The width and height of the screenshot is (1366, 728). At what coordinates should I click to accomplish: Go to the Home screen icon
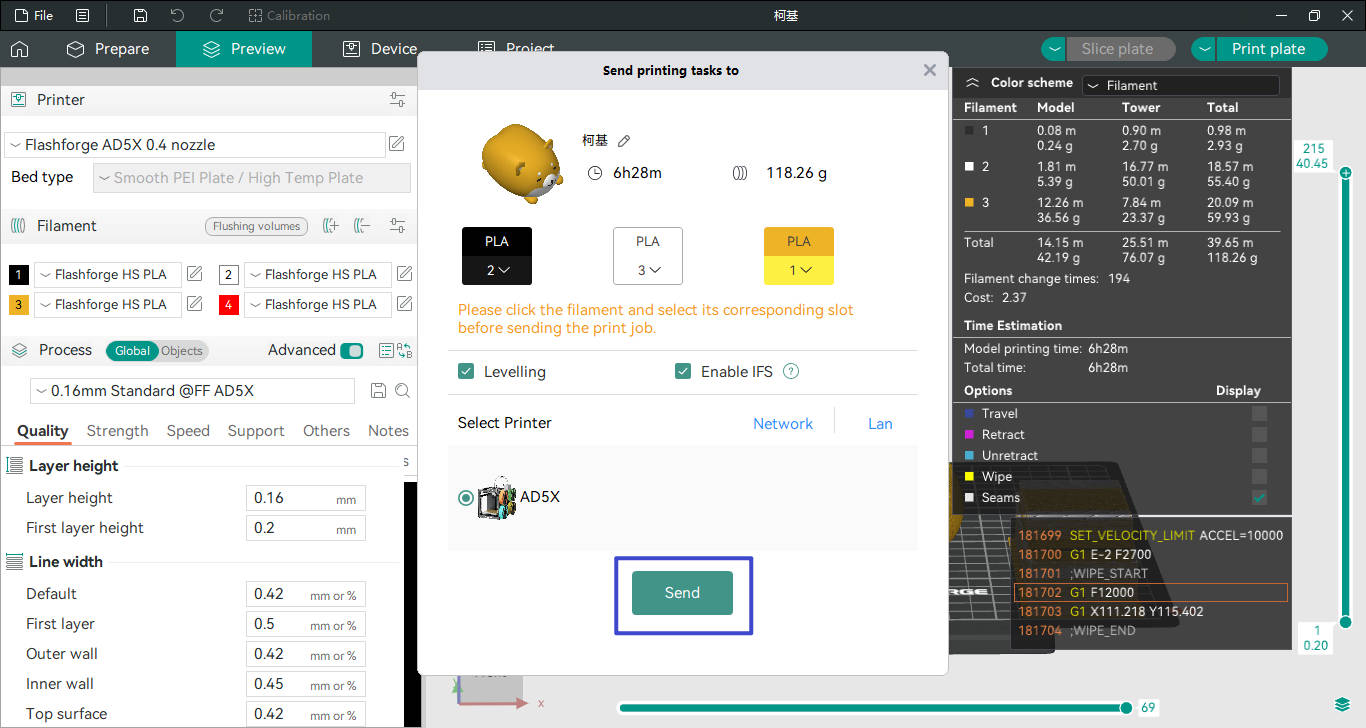coord(19,49)
